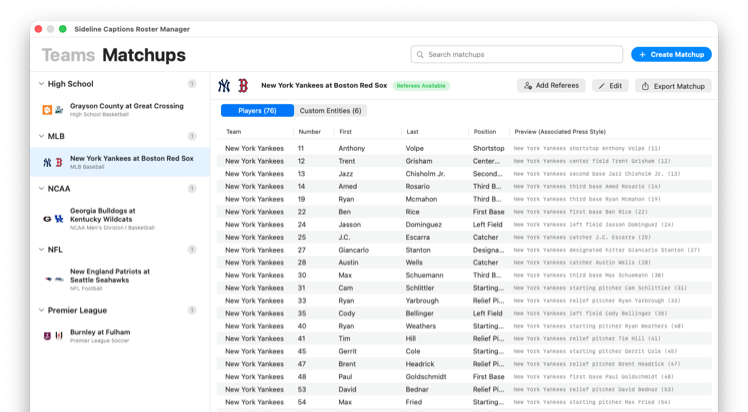Click the Grayson County matchup team icons
Viewport: 748px width, 412px height.
pyautogui.click(x=52, y=110)
